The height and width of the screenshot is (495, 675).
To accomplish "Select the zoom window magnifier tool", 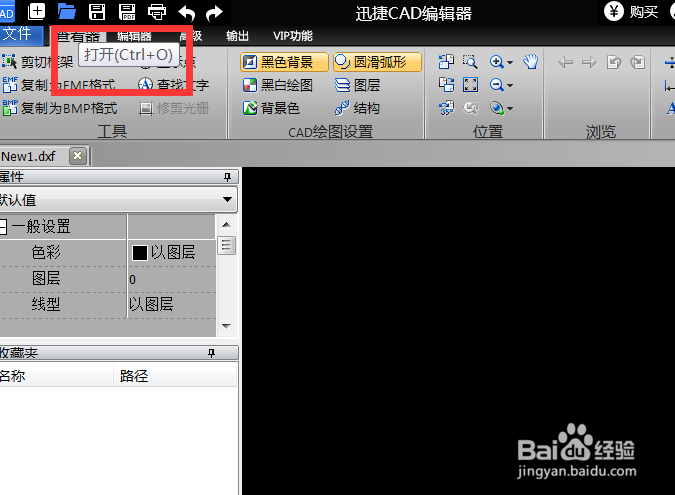I will [x=470, y=62].
